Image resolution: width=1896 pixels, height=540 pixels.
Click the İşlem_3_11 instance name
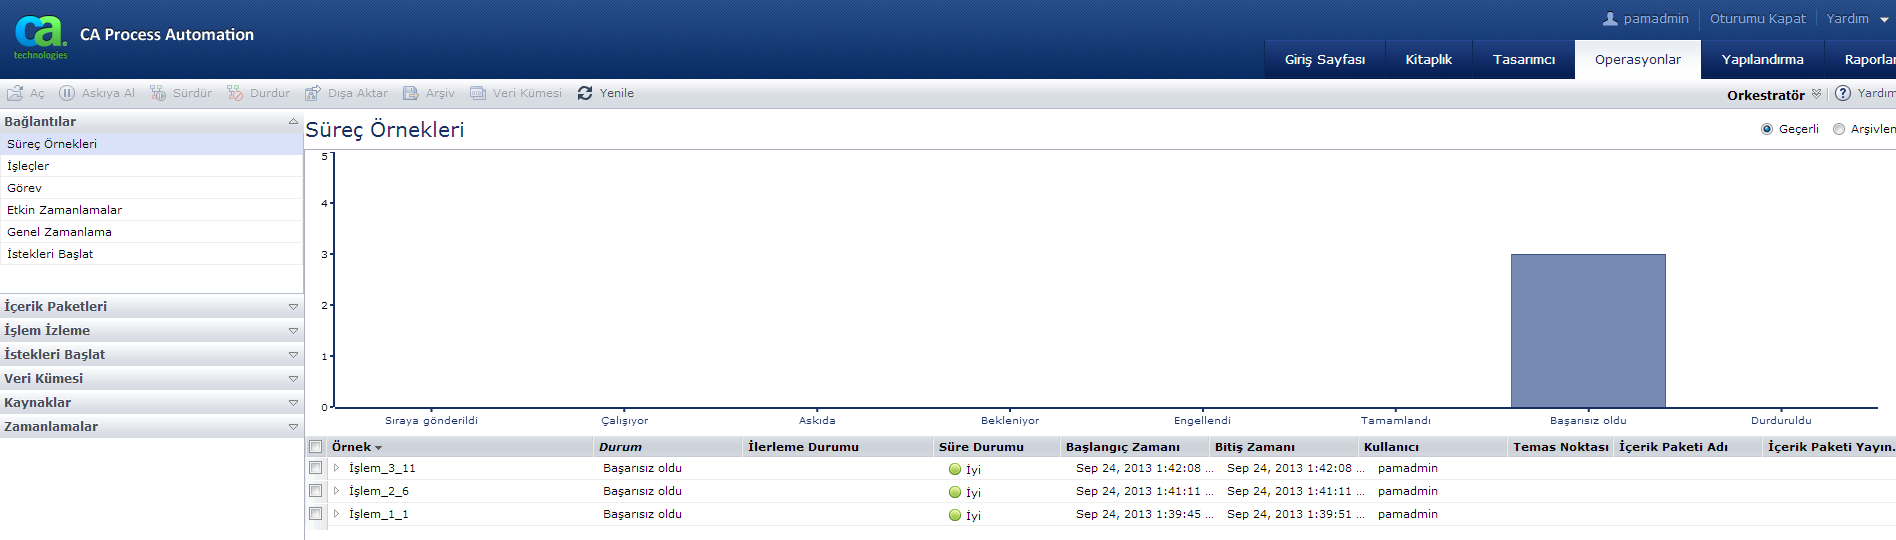[382, 468]
